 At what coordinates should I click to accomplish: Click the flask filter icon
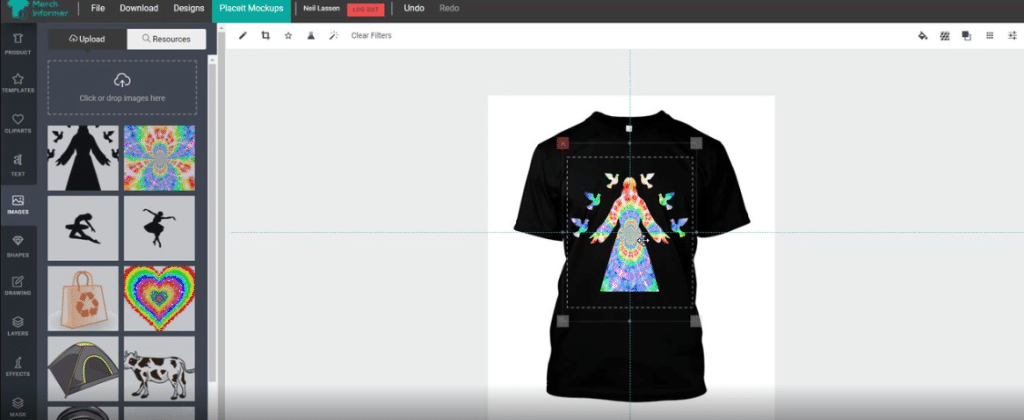(311, 35)
